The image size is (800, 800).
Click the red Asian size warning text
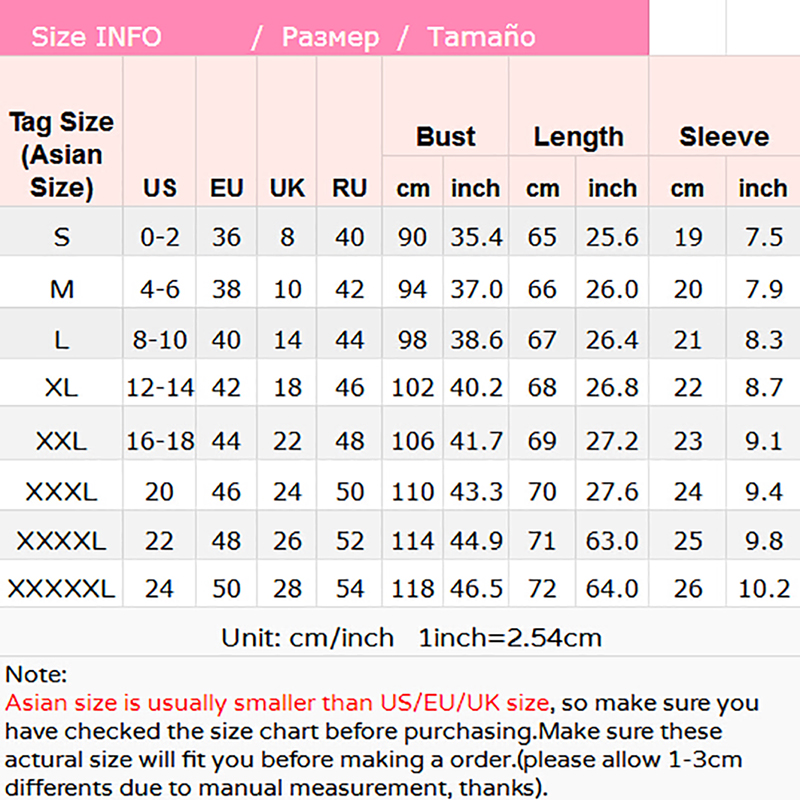(277, 703)
